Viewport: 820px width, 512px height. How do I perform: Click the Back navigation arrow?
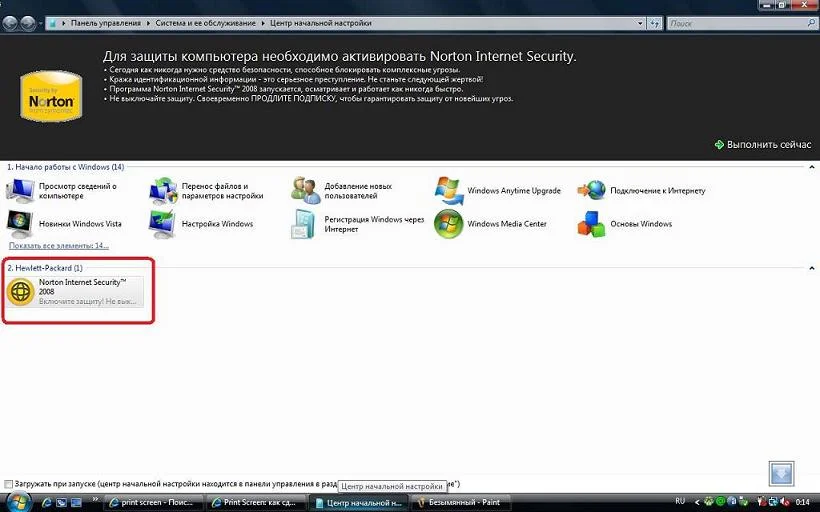(10, 23)
